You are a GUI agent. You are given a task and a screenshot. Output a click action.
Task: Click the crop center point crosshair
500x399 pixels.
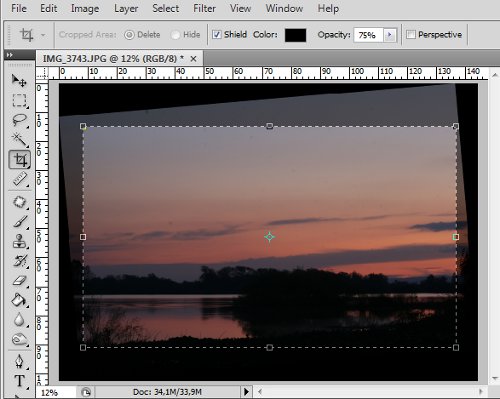click(x=269, y=237)
